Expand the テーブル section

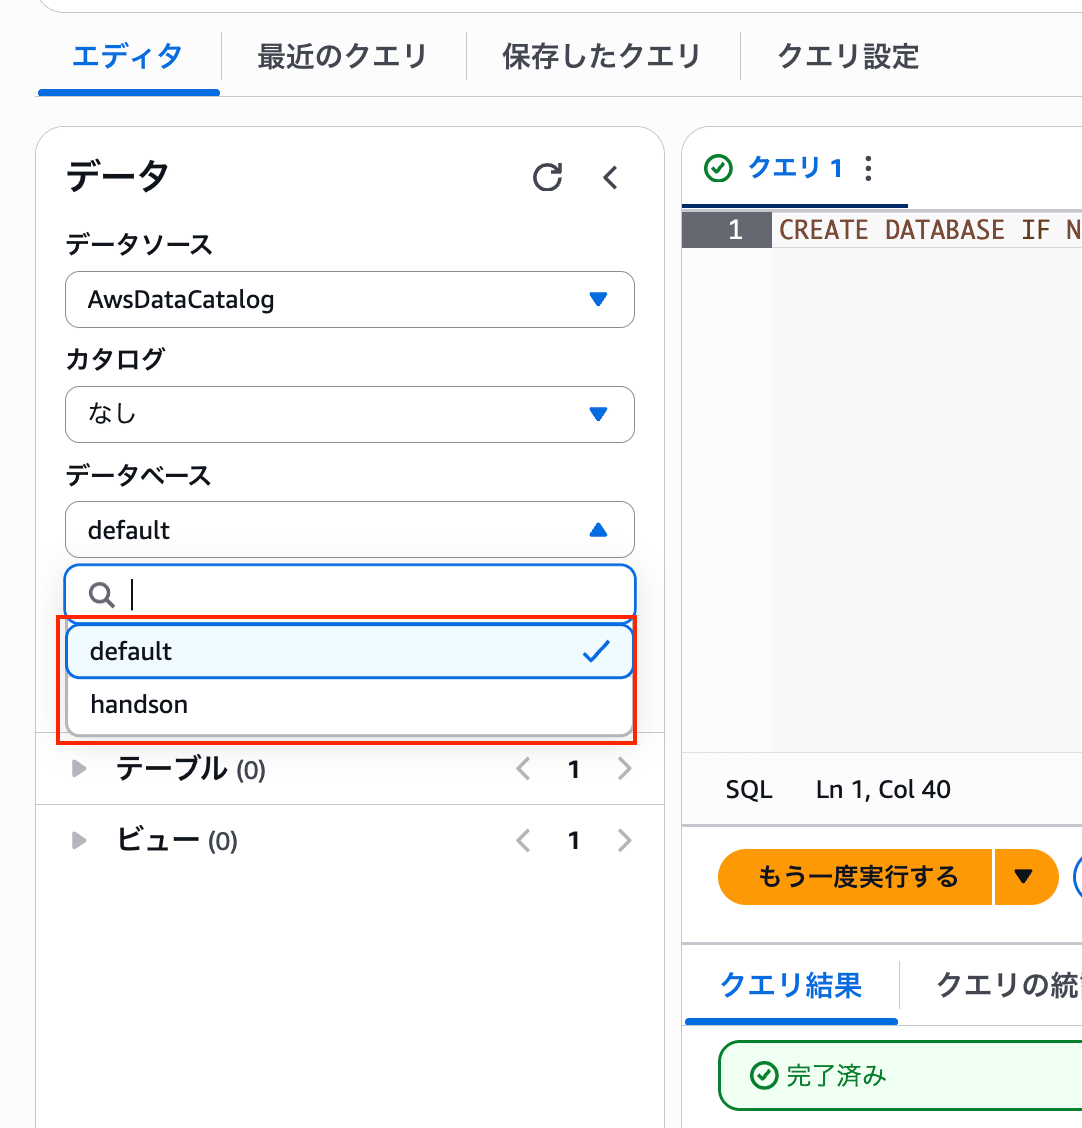(x=79, y=769)
